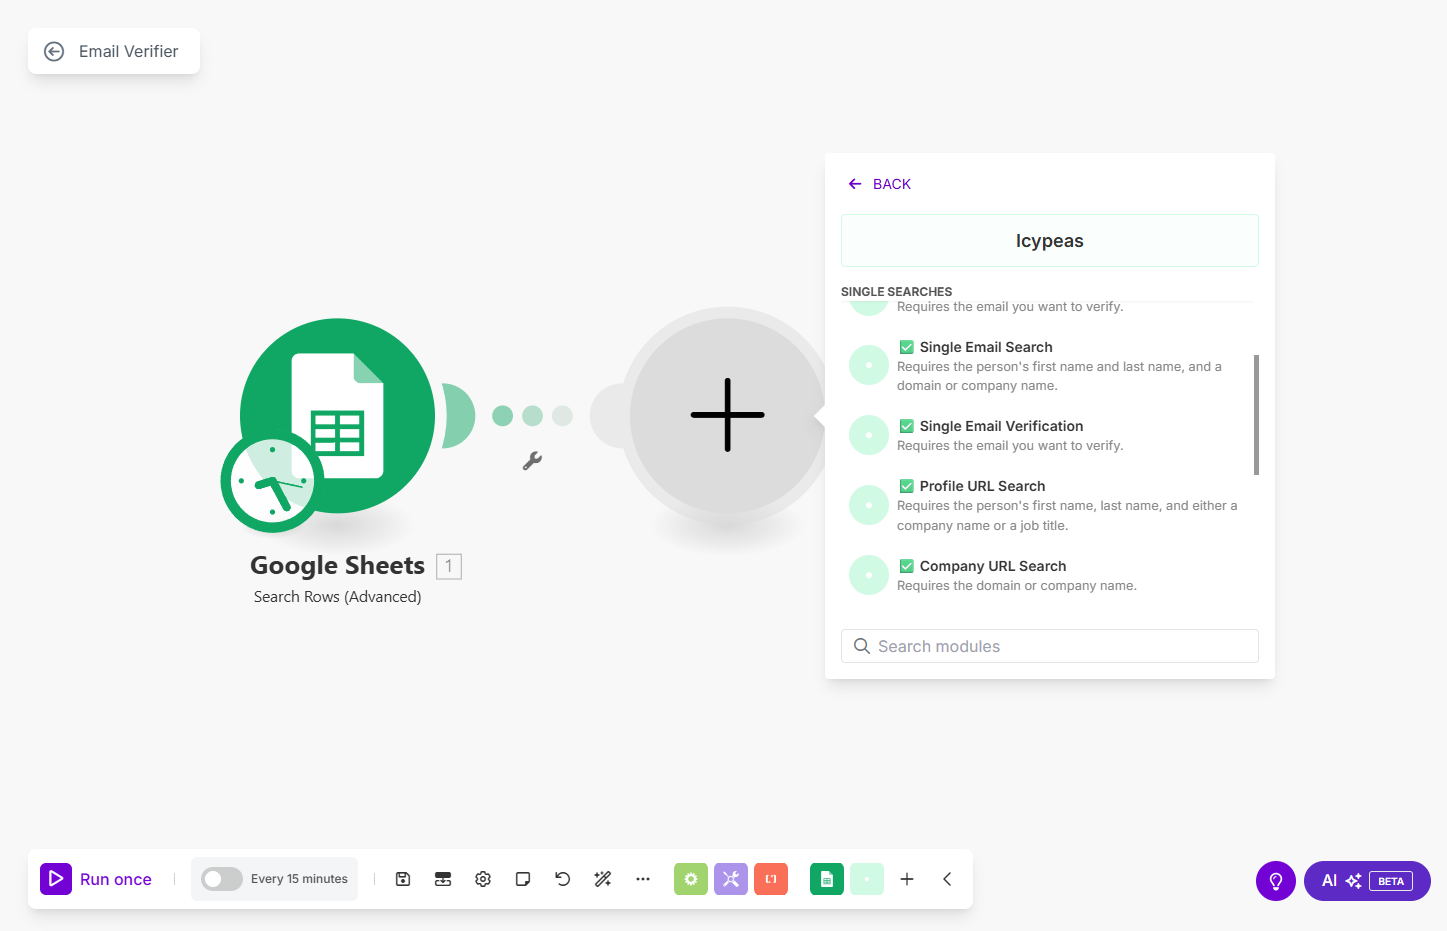This screenshot has width=1447, height=931.
Task: Open scenario inputs and outputs icon
Action: pos(443,879)
